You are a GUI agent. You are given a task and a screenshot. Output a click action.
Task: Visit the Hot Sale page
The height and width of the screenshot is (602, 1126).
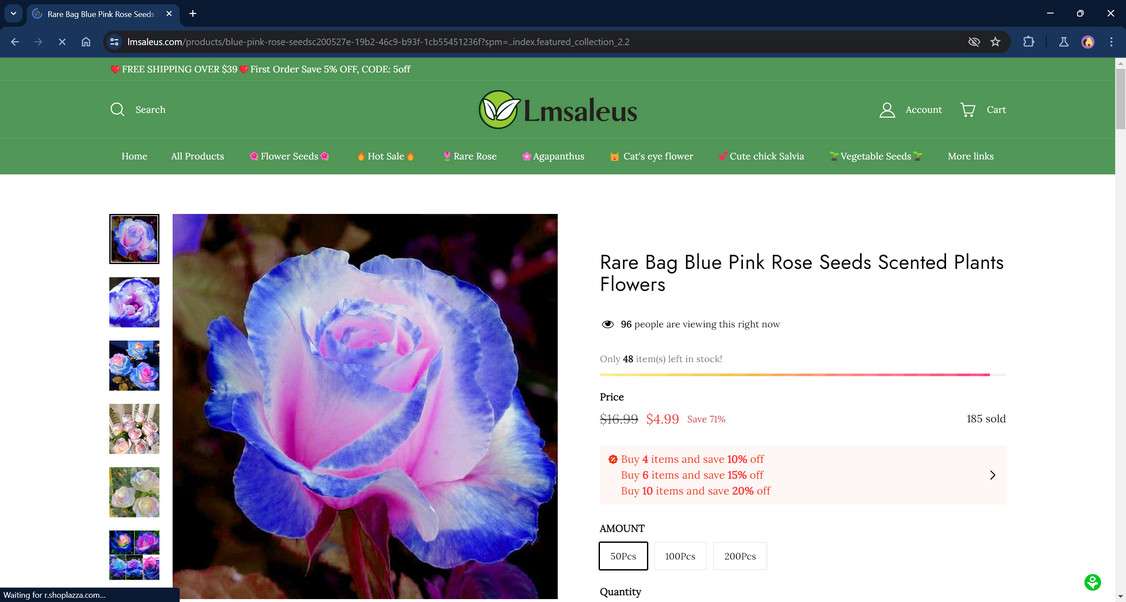(386, 156)
